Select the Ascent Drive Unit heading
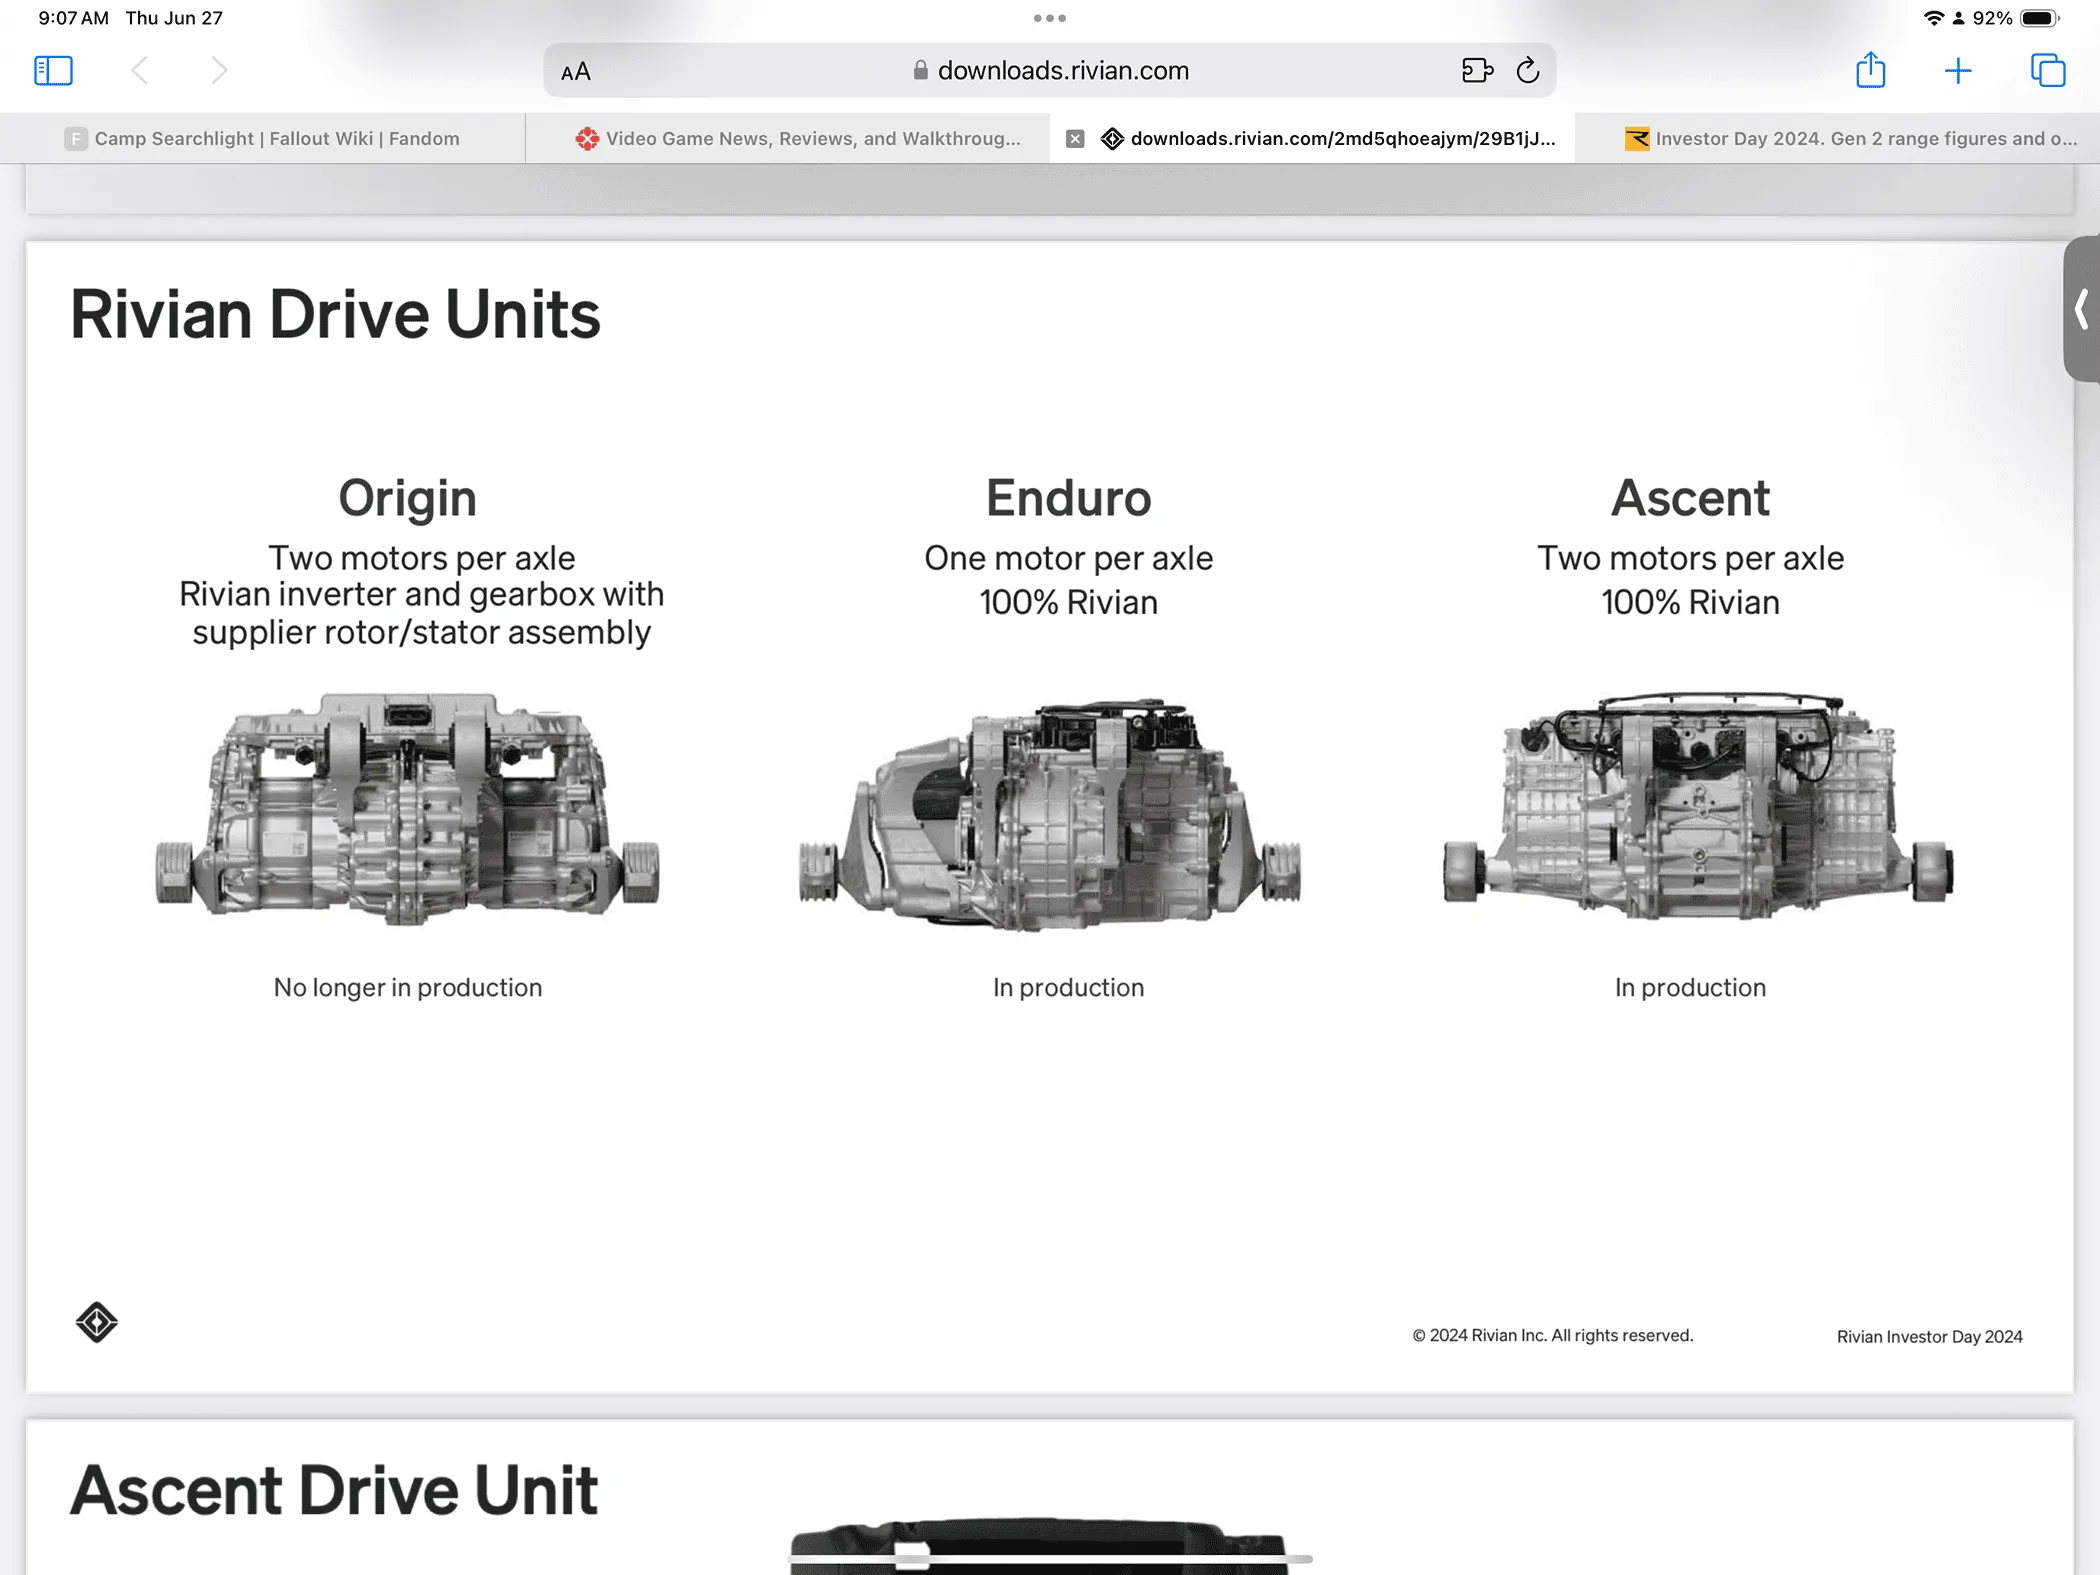The height and width of the screenshot is (1575, 2100). click(x=334, y=1490)
